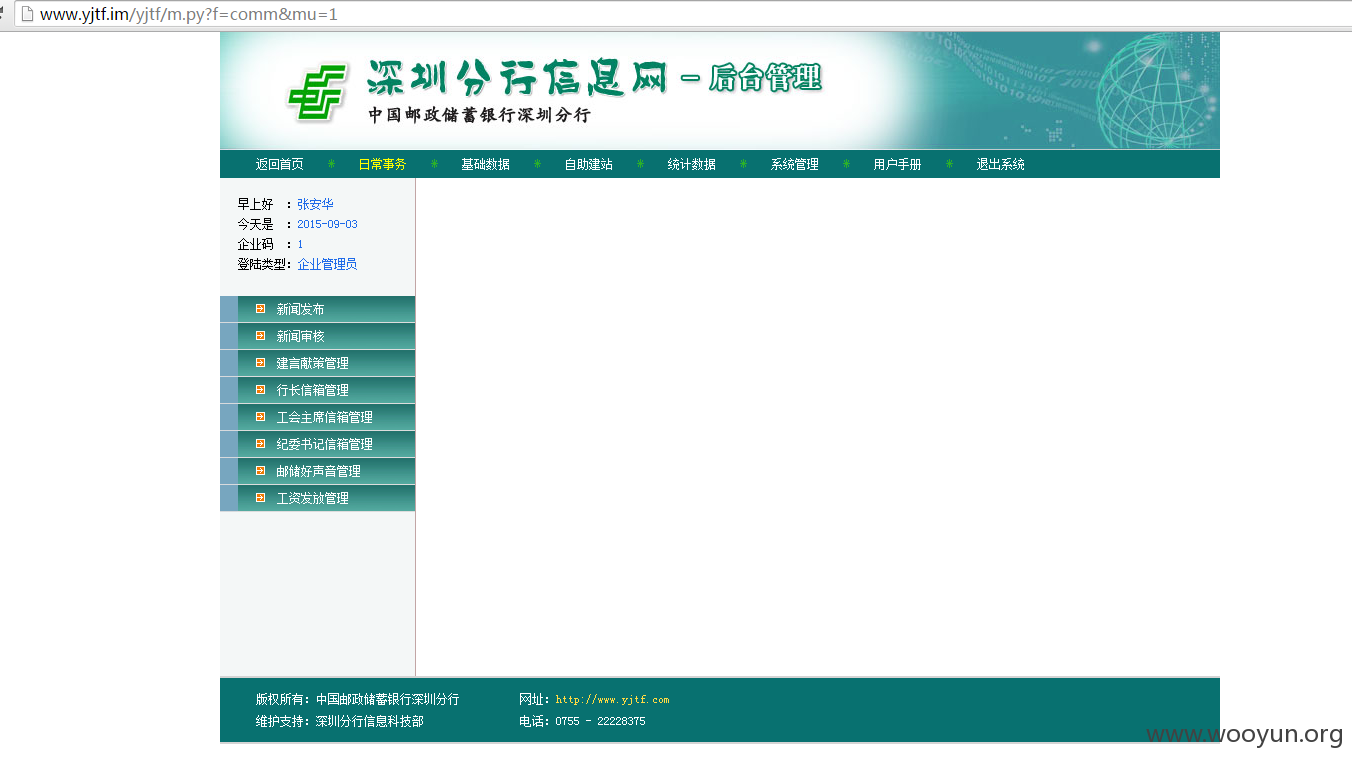Click the date 2015-09-03

pos(327,224)
